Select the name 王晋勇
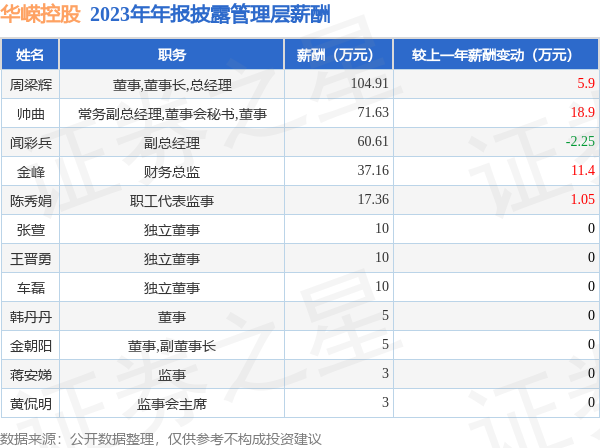The width and height of the screenshot is (600, 448). tap(31, 259)
